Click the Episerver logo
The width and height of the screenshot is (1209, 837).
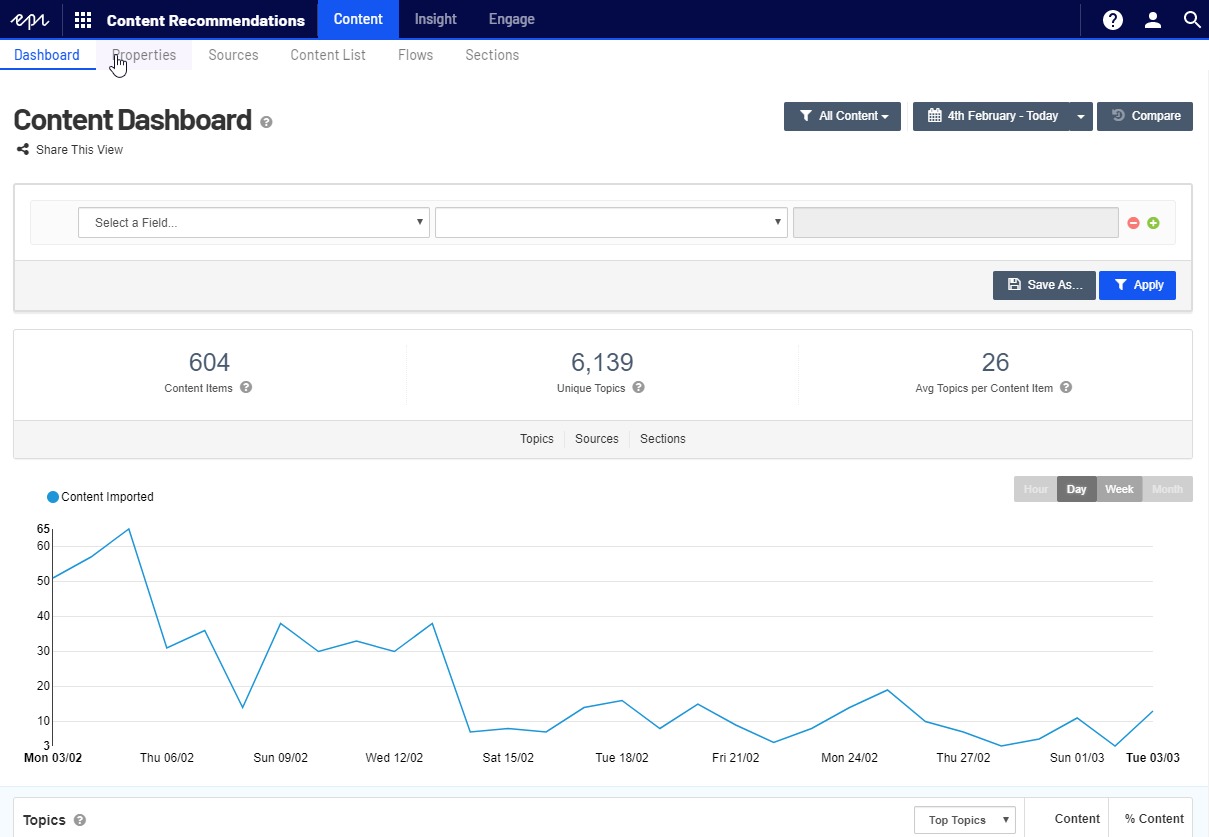(30, 20)
